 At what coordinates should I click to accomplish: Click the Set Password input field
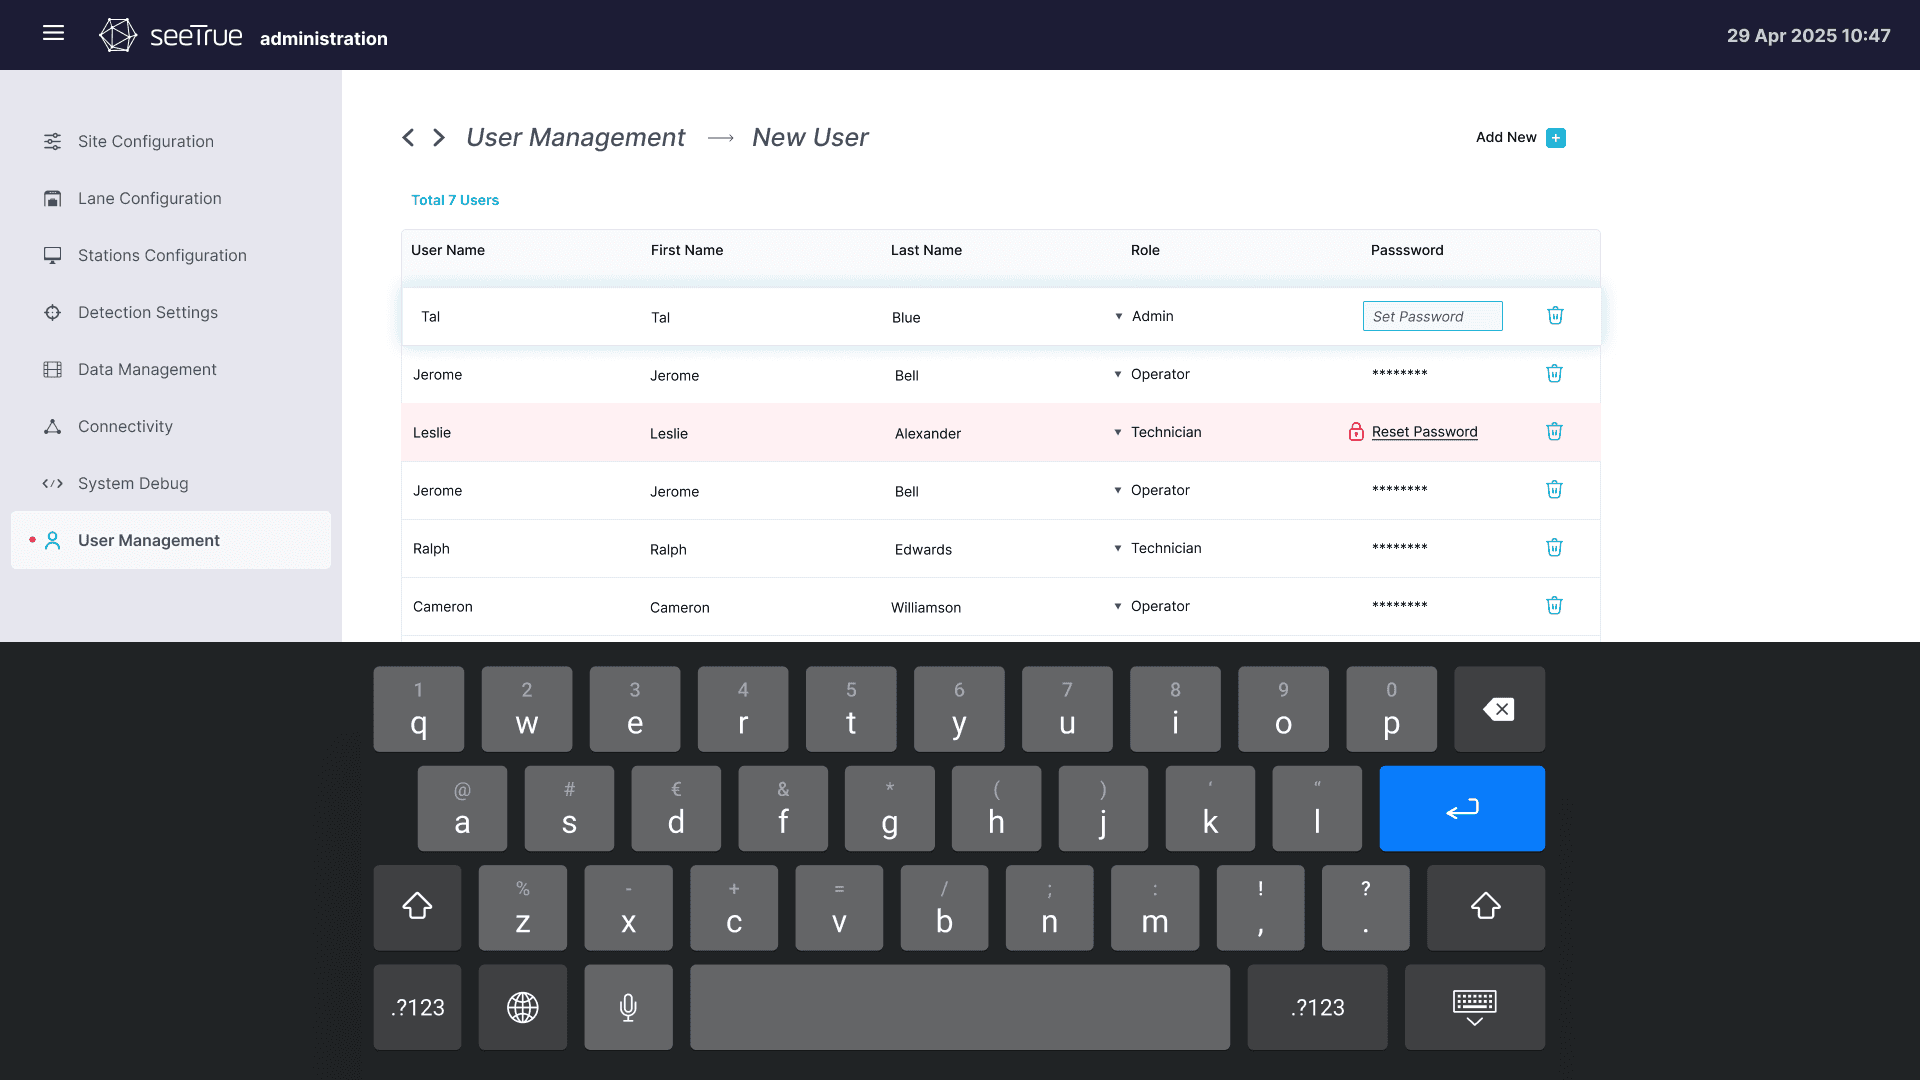pos(1432,317)
